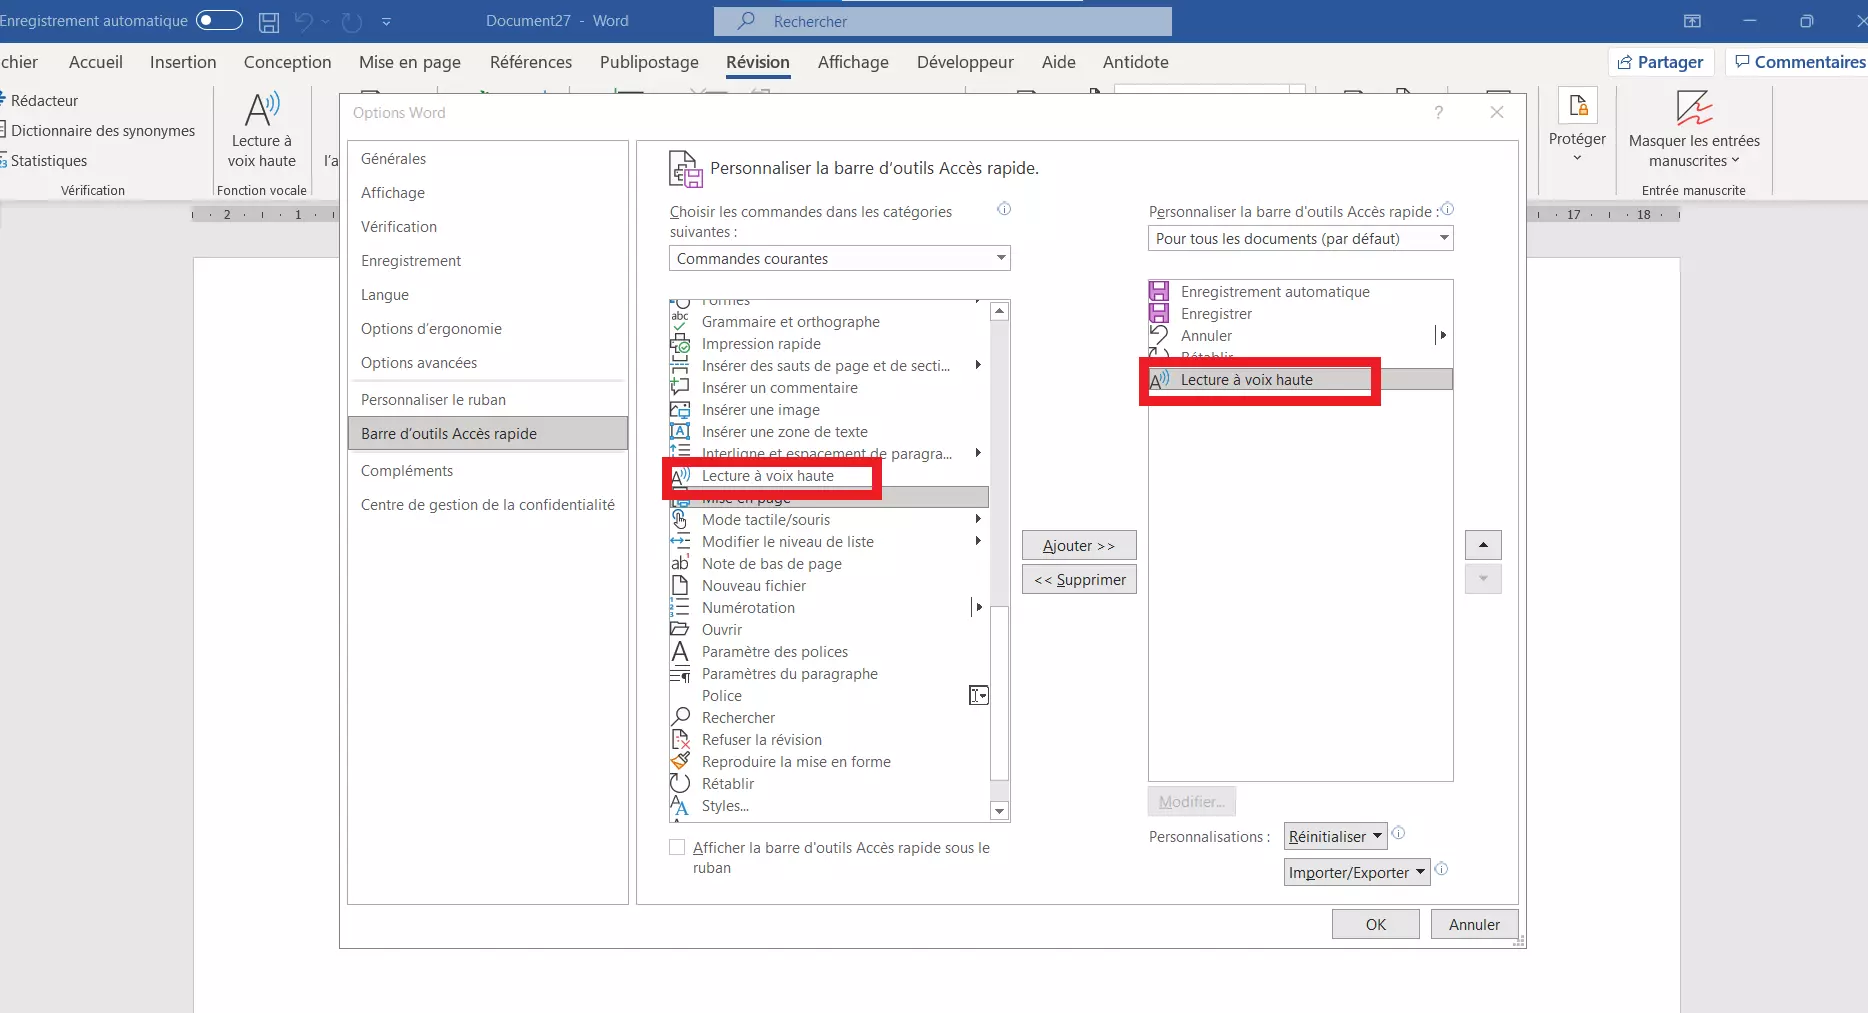Select Options avancées category
Screen dimensions: 1868x1013
pyautogui.click(x=488, y=363)
